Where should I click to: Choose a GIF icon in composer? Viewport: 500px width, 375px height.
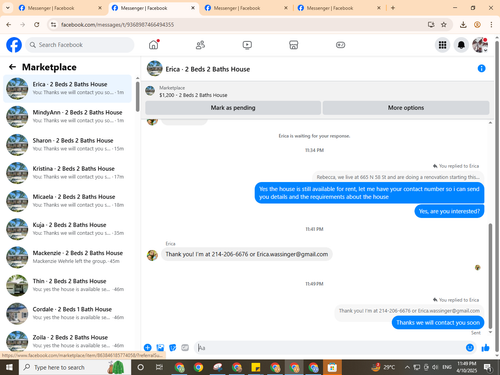(x=185, y=348)
